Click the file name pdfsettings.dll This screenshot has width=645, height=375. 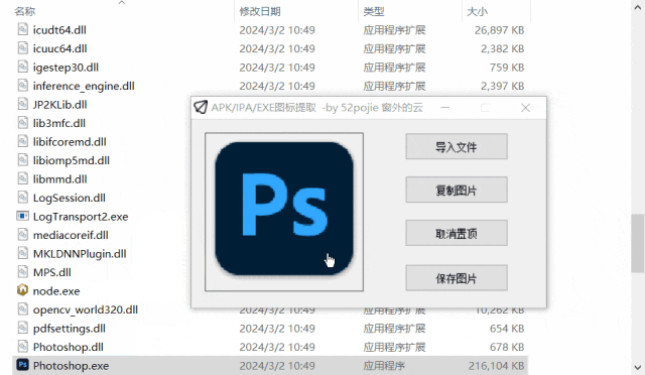[69, 329]
